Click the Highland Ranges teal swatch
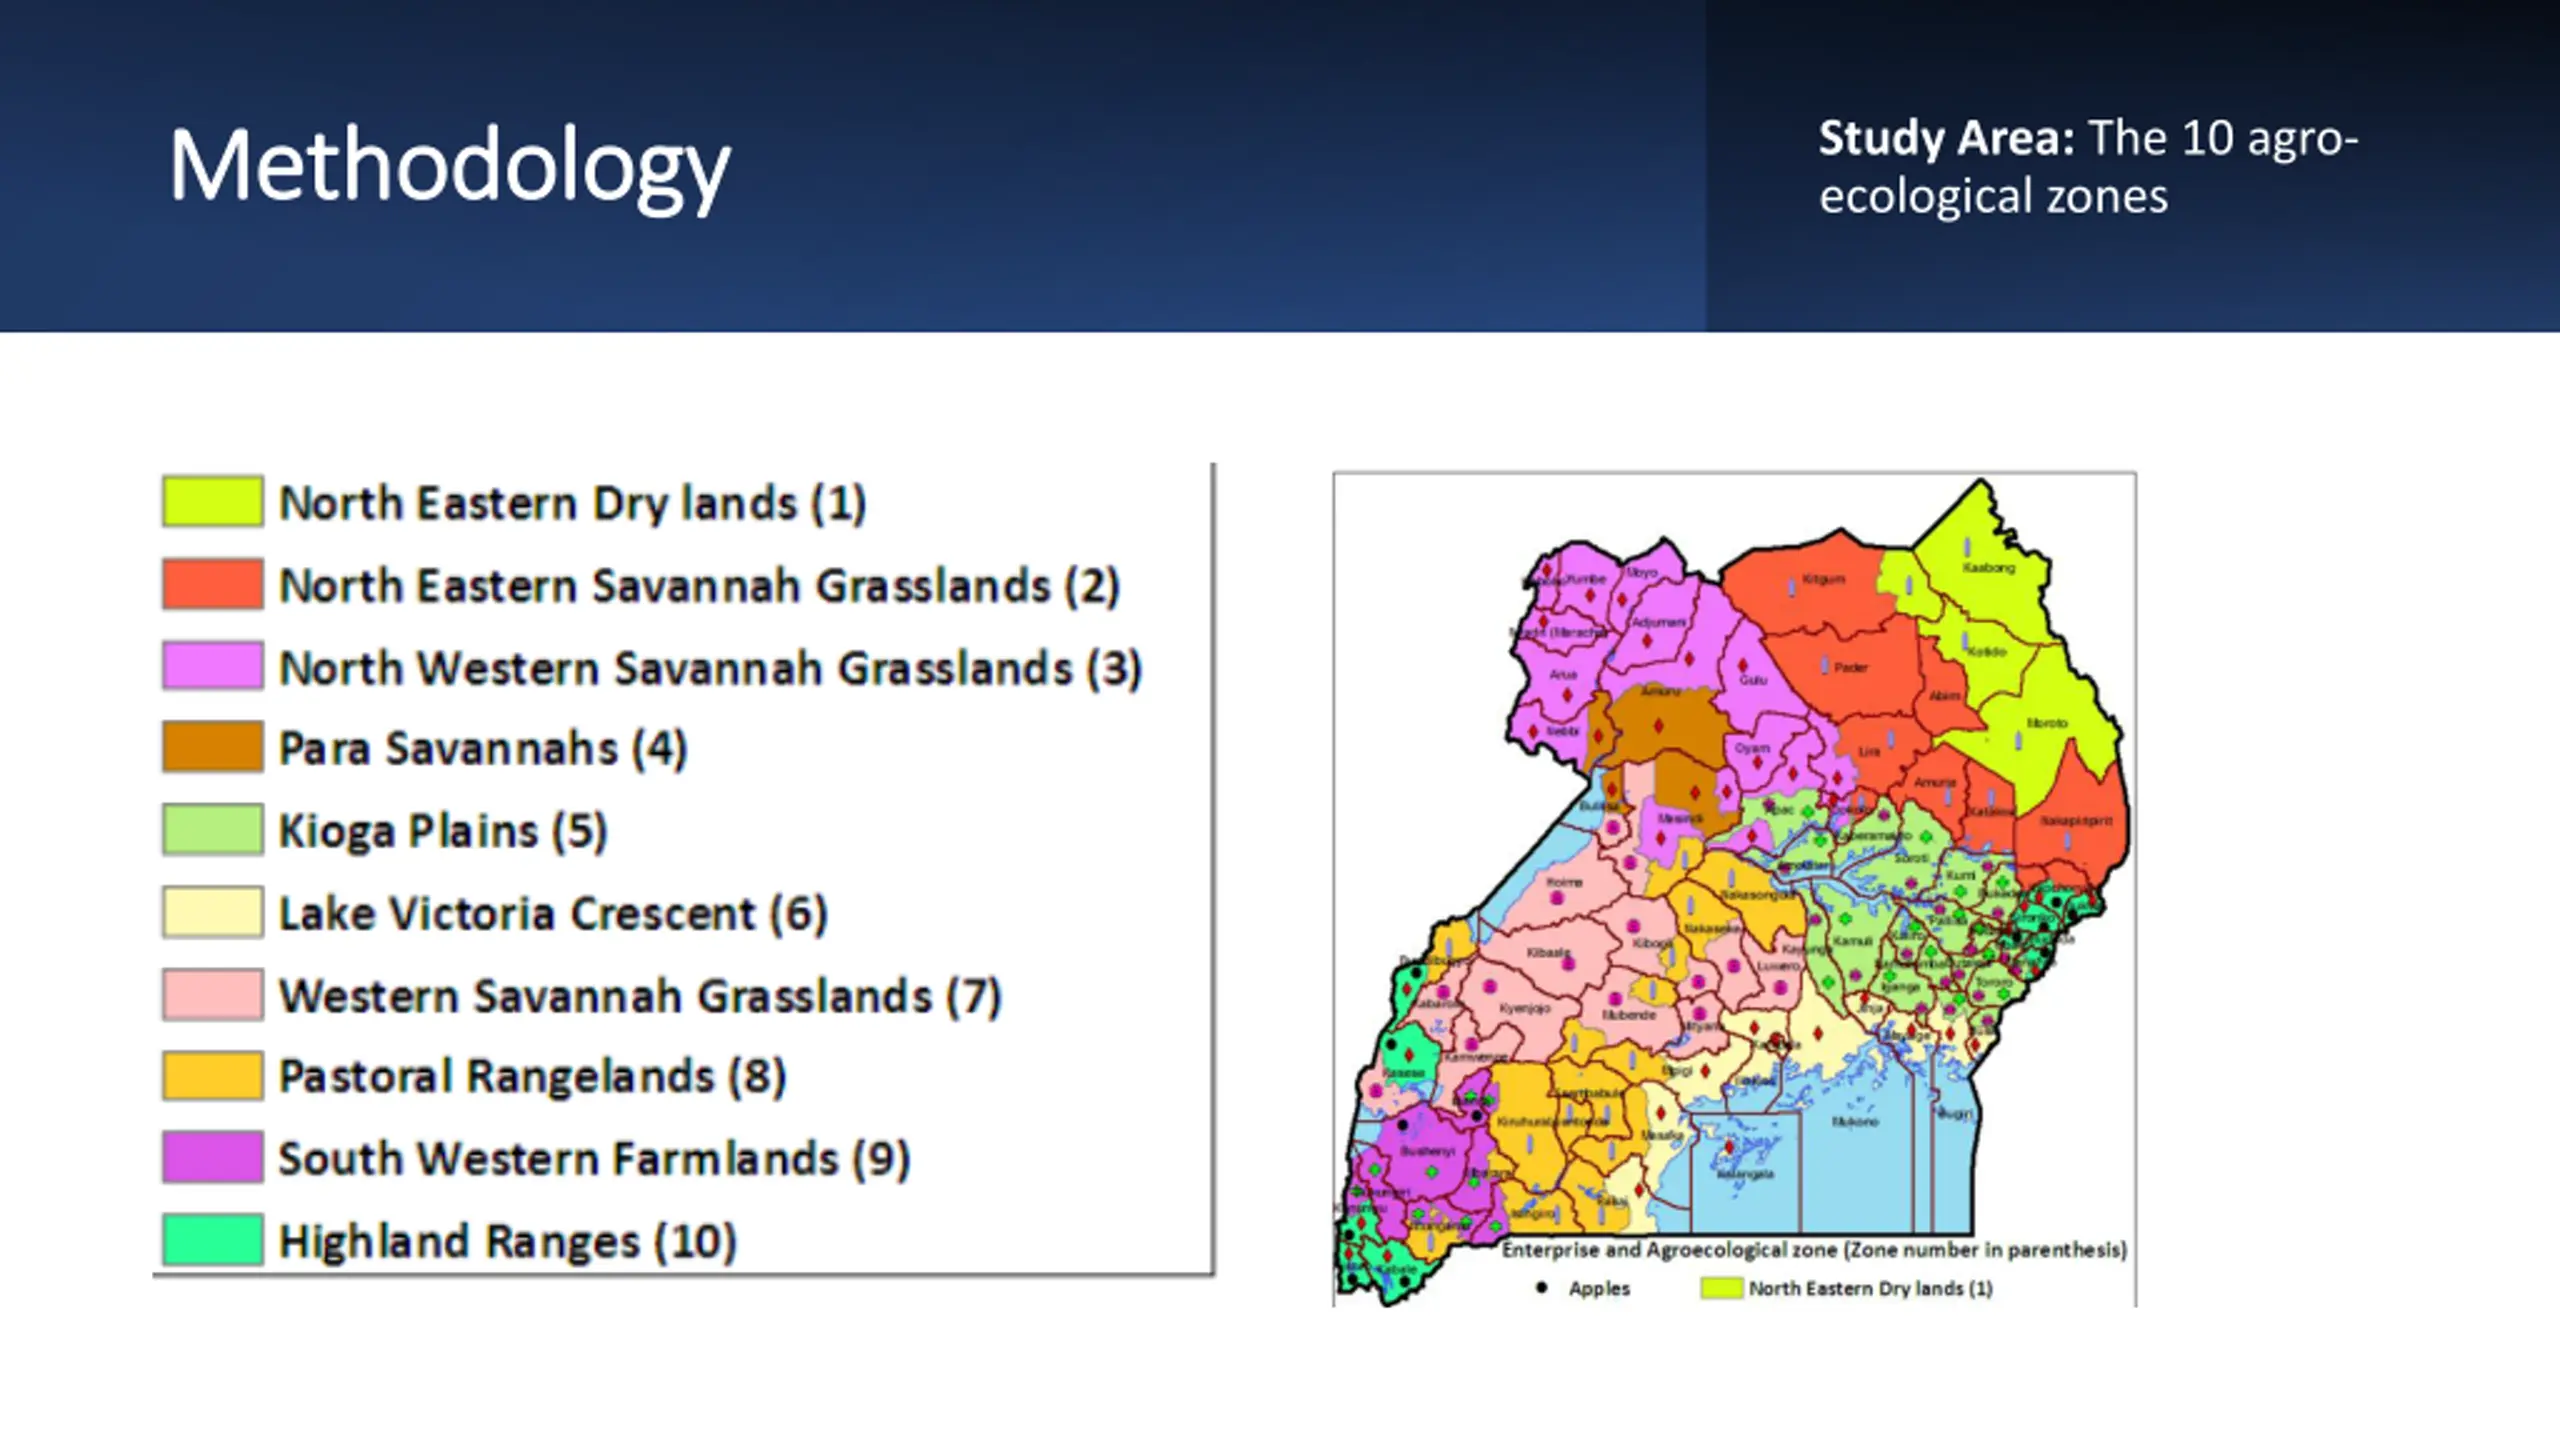 (213, 1240)
